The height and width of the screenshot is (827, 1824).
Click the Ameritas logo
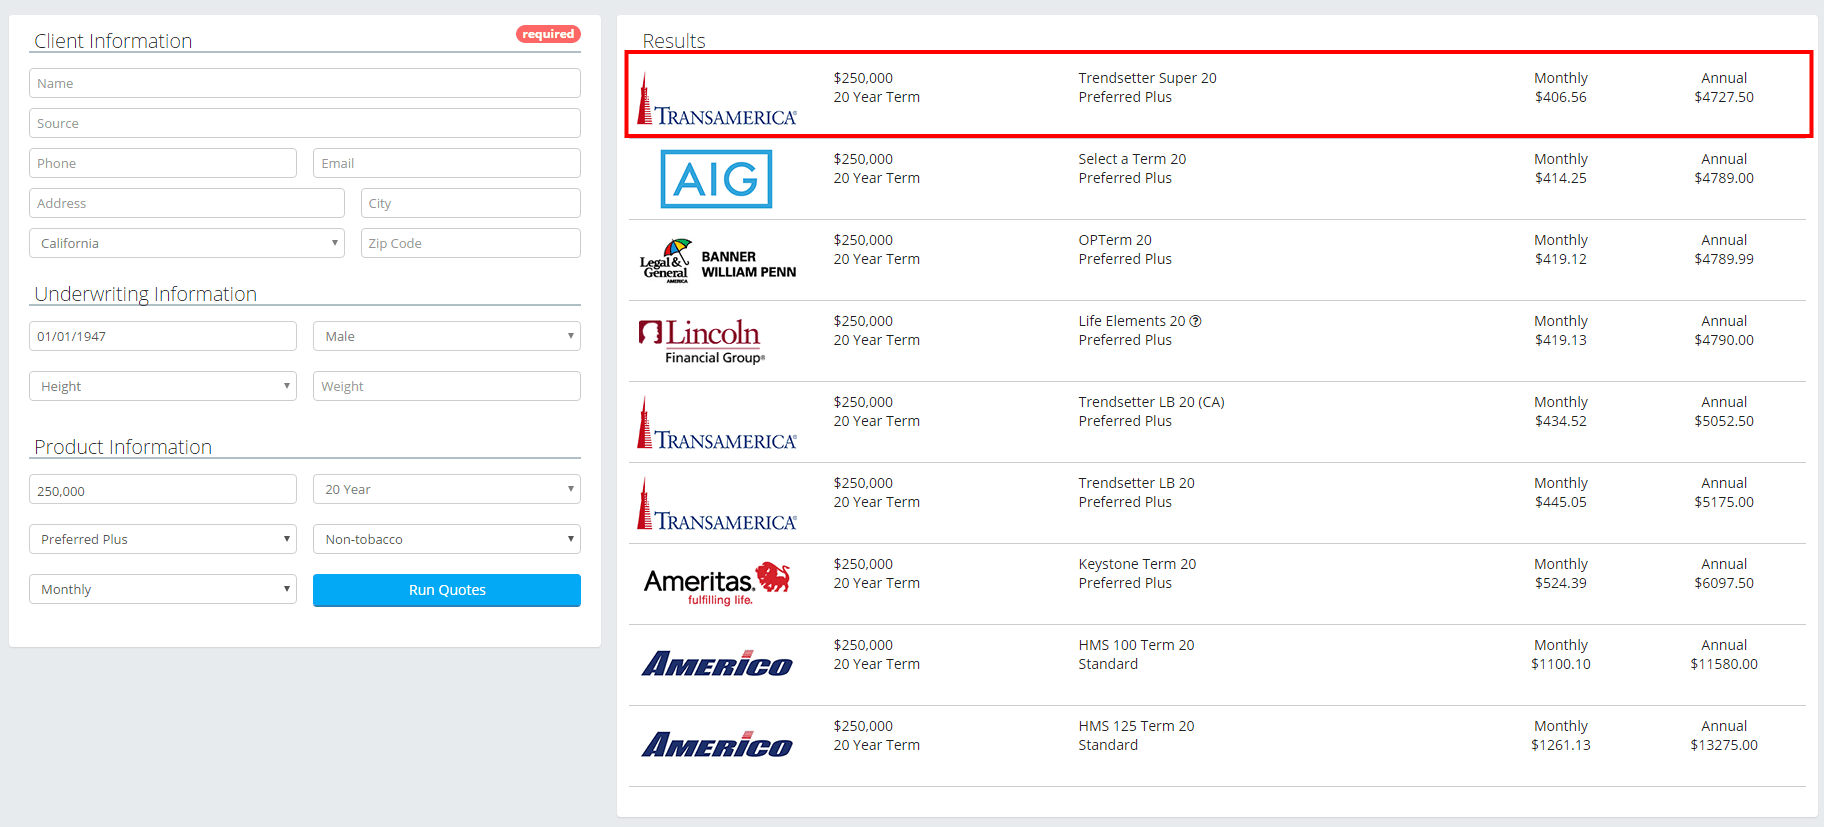tap(717, 584)
